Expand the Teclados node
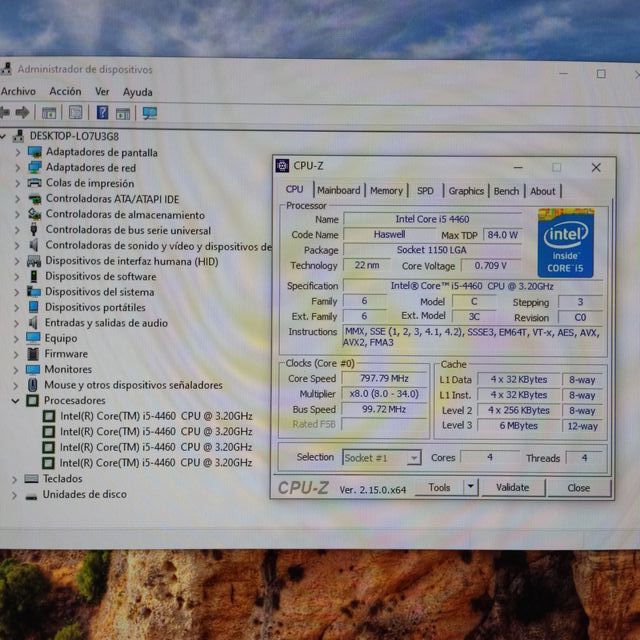640x640 pixels. pos(14,479)
